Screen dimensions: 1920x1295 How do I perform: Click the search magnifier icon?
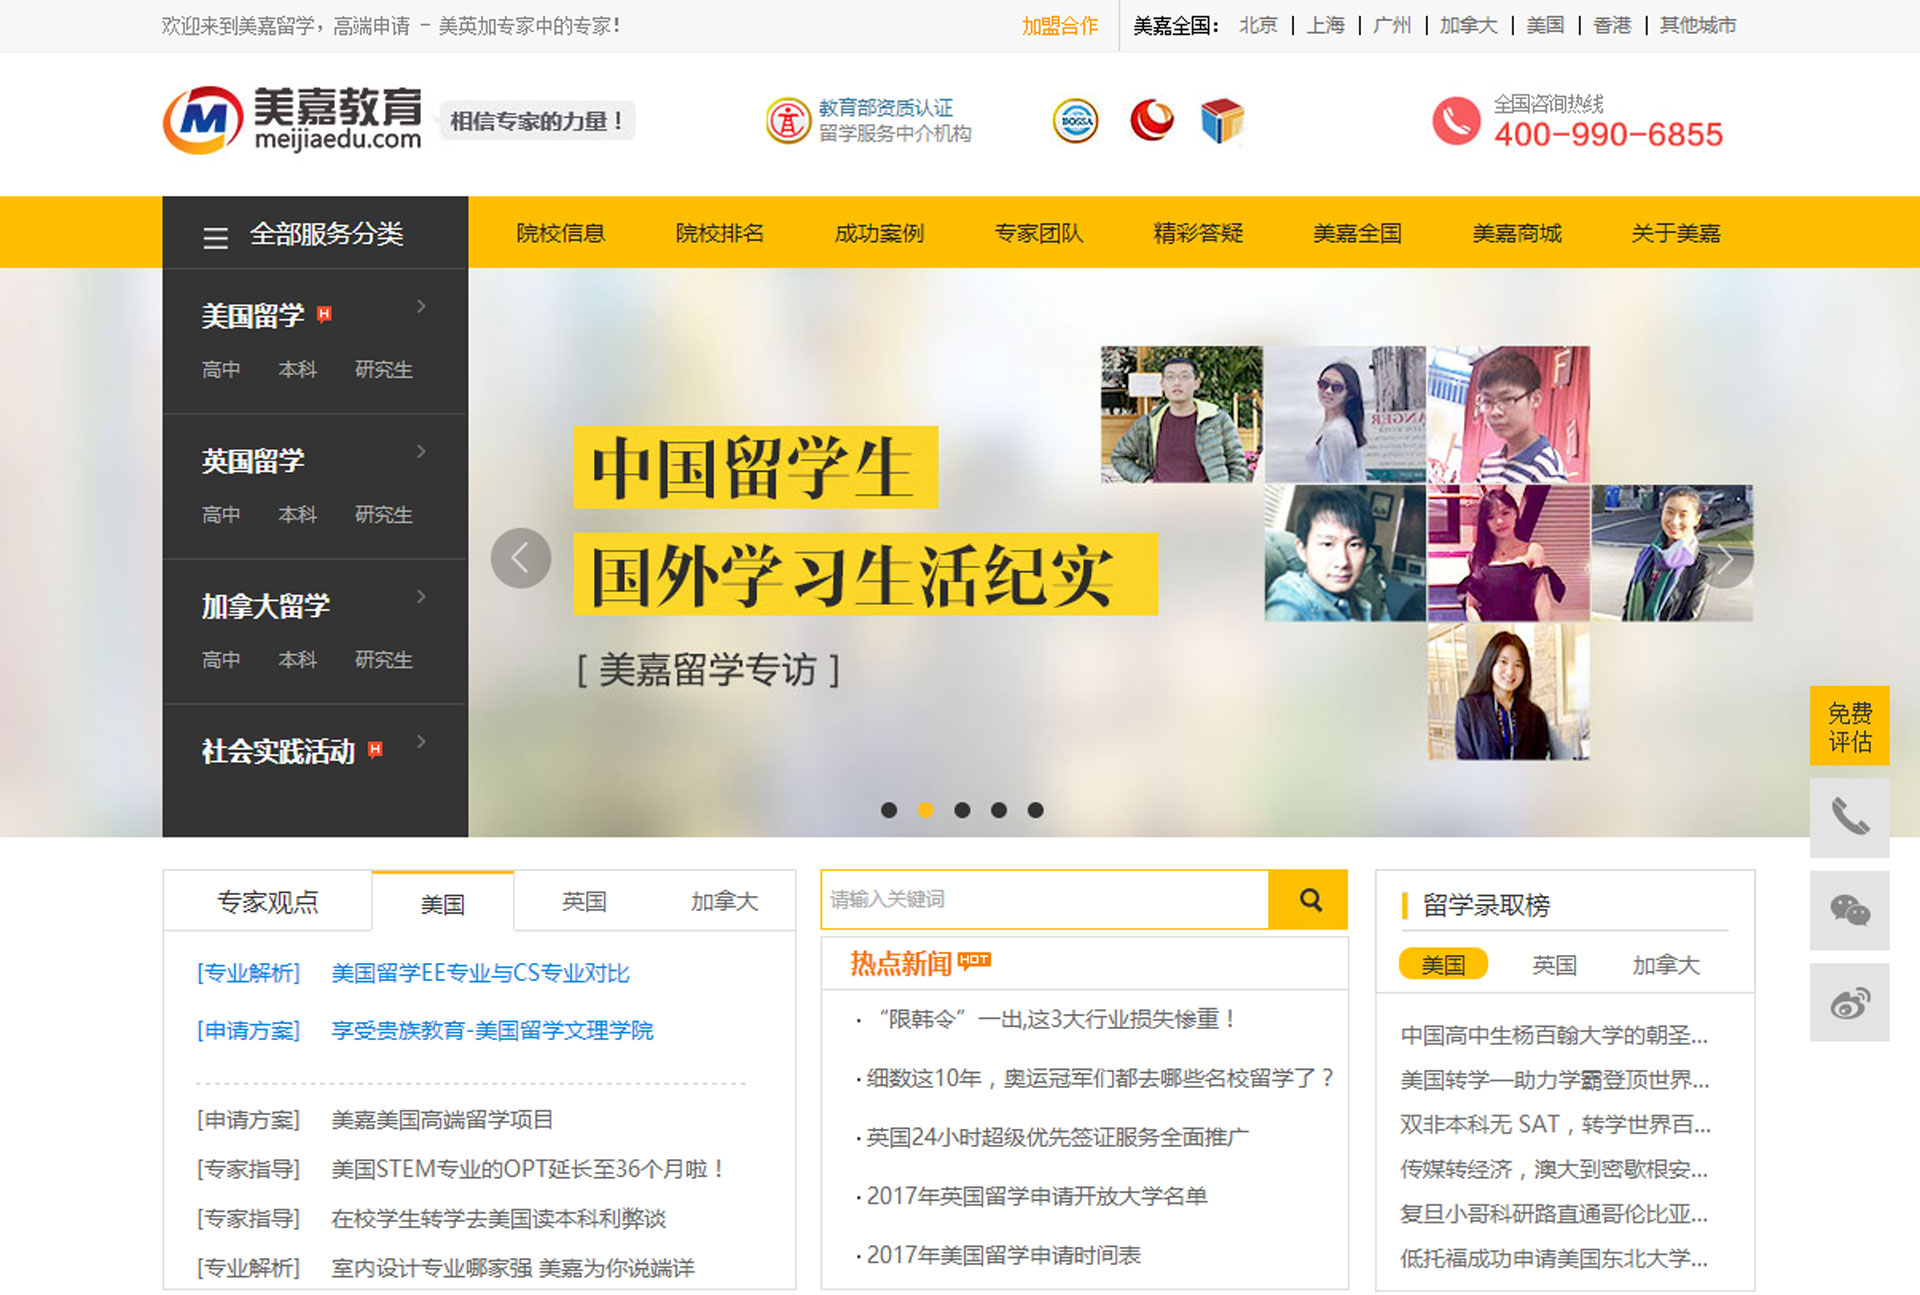[x=1310, y=899]
